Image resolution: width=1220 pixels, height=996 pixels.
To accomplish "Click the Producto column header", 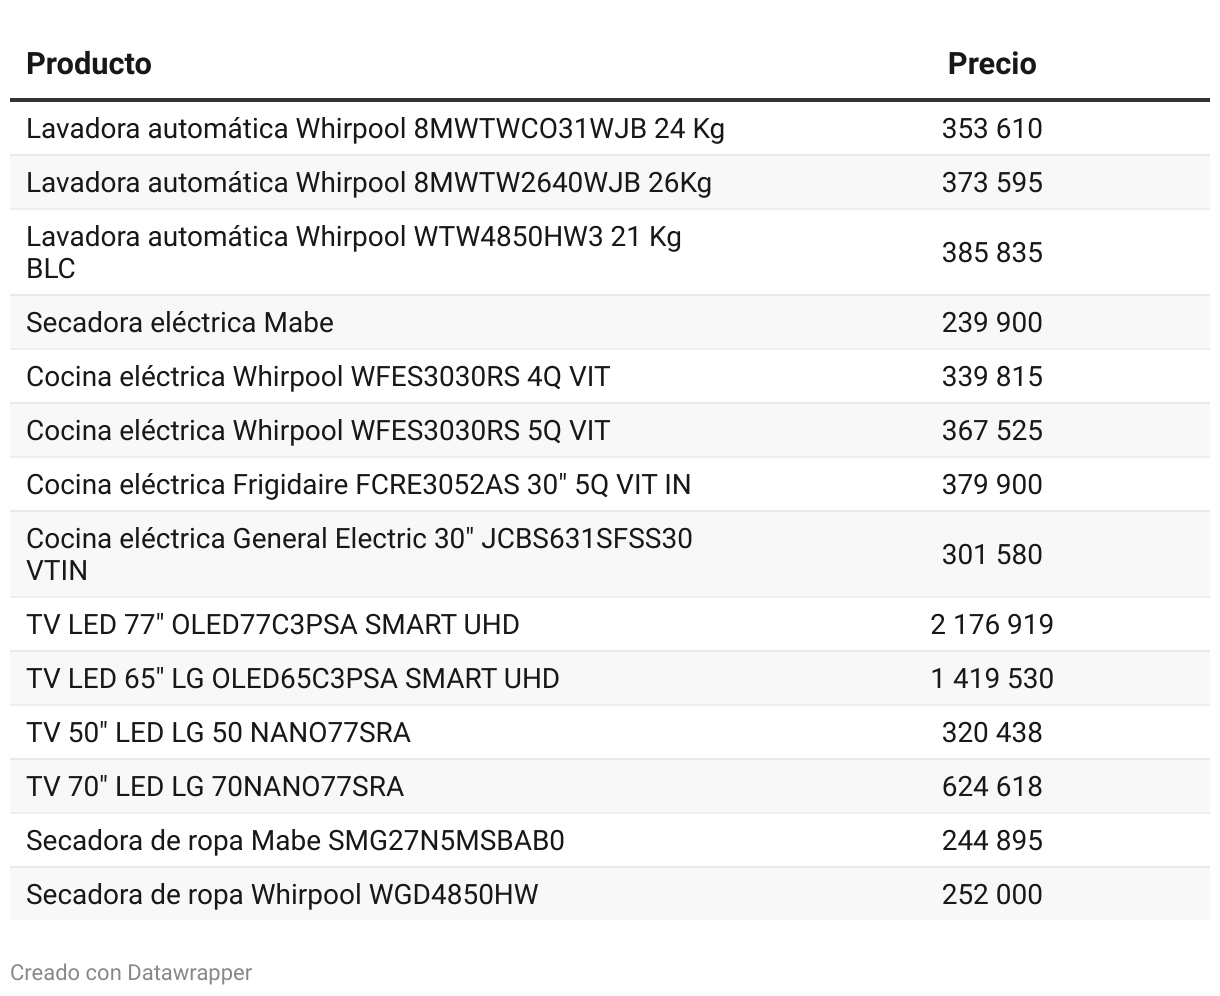I will 89,64.
